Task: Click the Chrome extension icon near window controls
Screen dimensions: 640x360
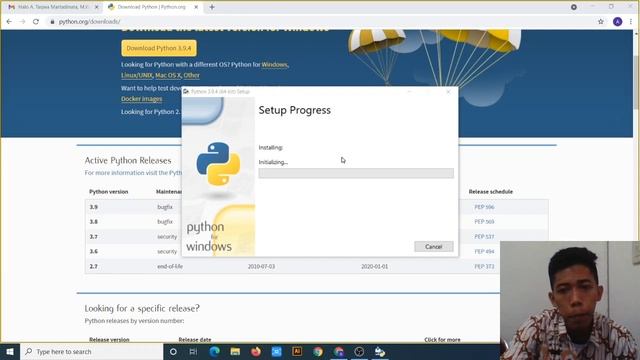Action: click(574, 7)
